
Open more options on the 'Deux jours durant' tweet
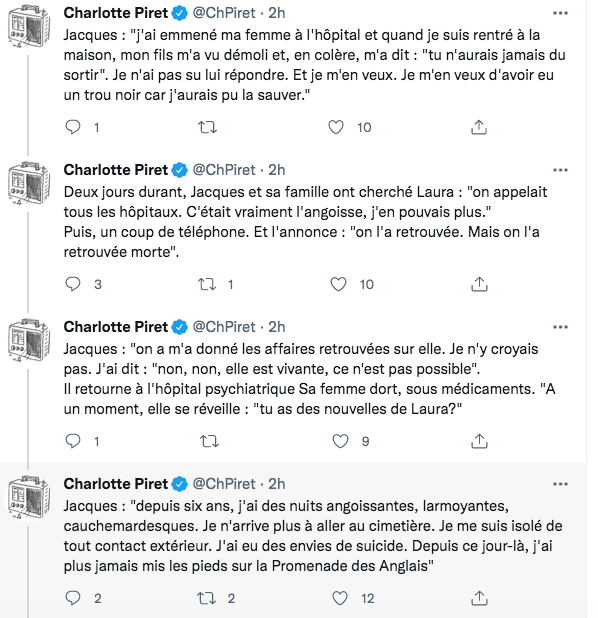[560, 170]
